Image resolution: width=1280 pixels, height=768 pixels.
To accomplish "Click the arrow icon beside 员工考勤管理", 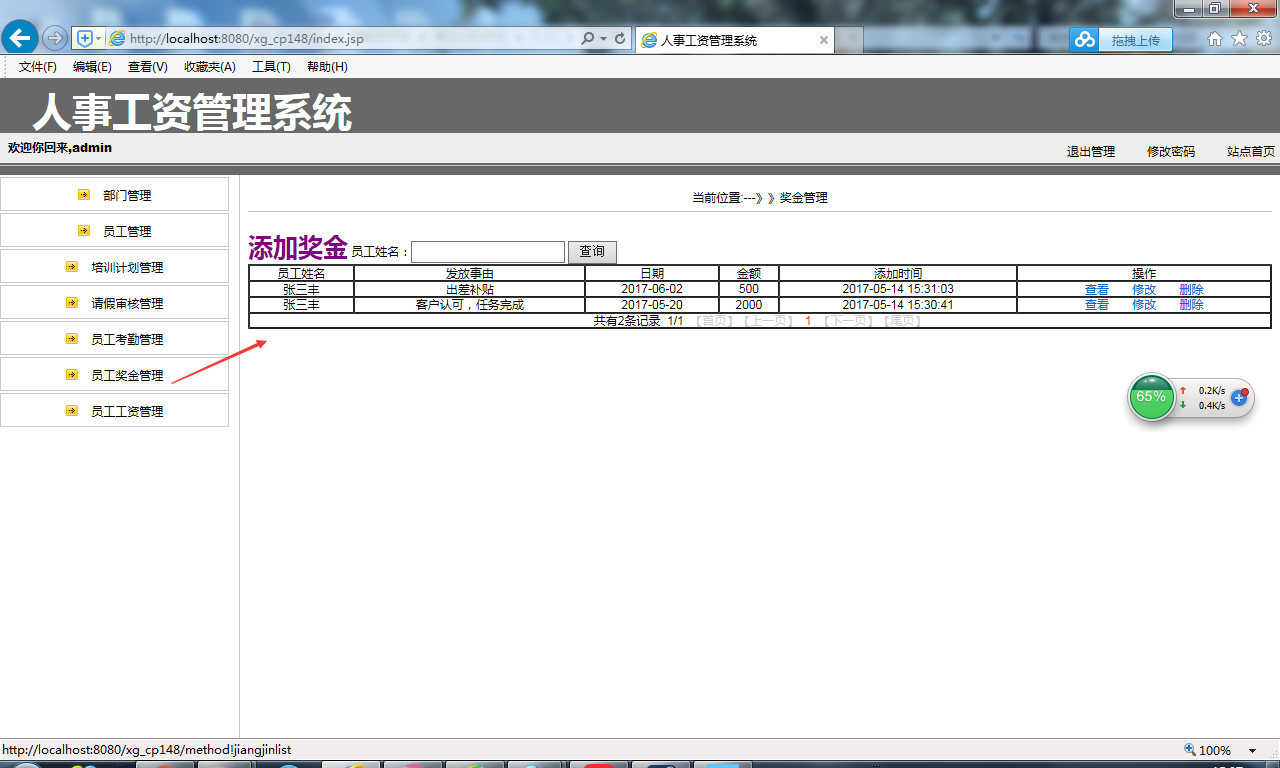I will (72, 339).
